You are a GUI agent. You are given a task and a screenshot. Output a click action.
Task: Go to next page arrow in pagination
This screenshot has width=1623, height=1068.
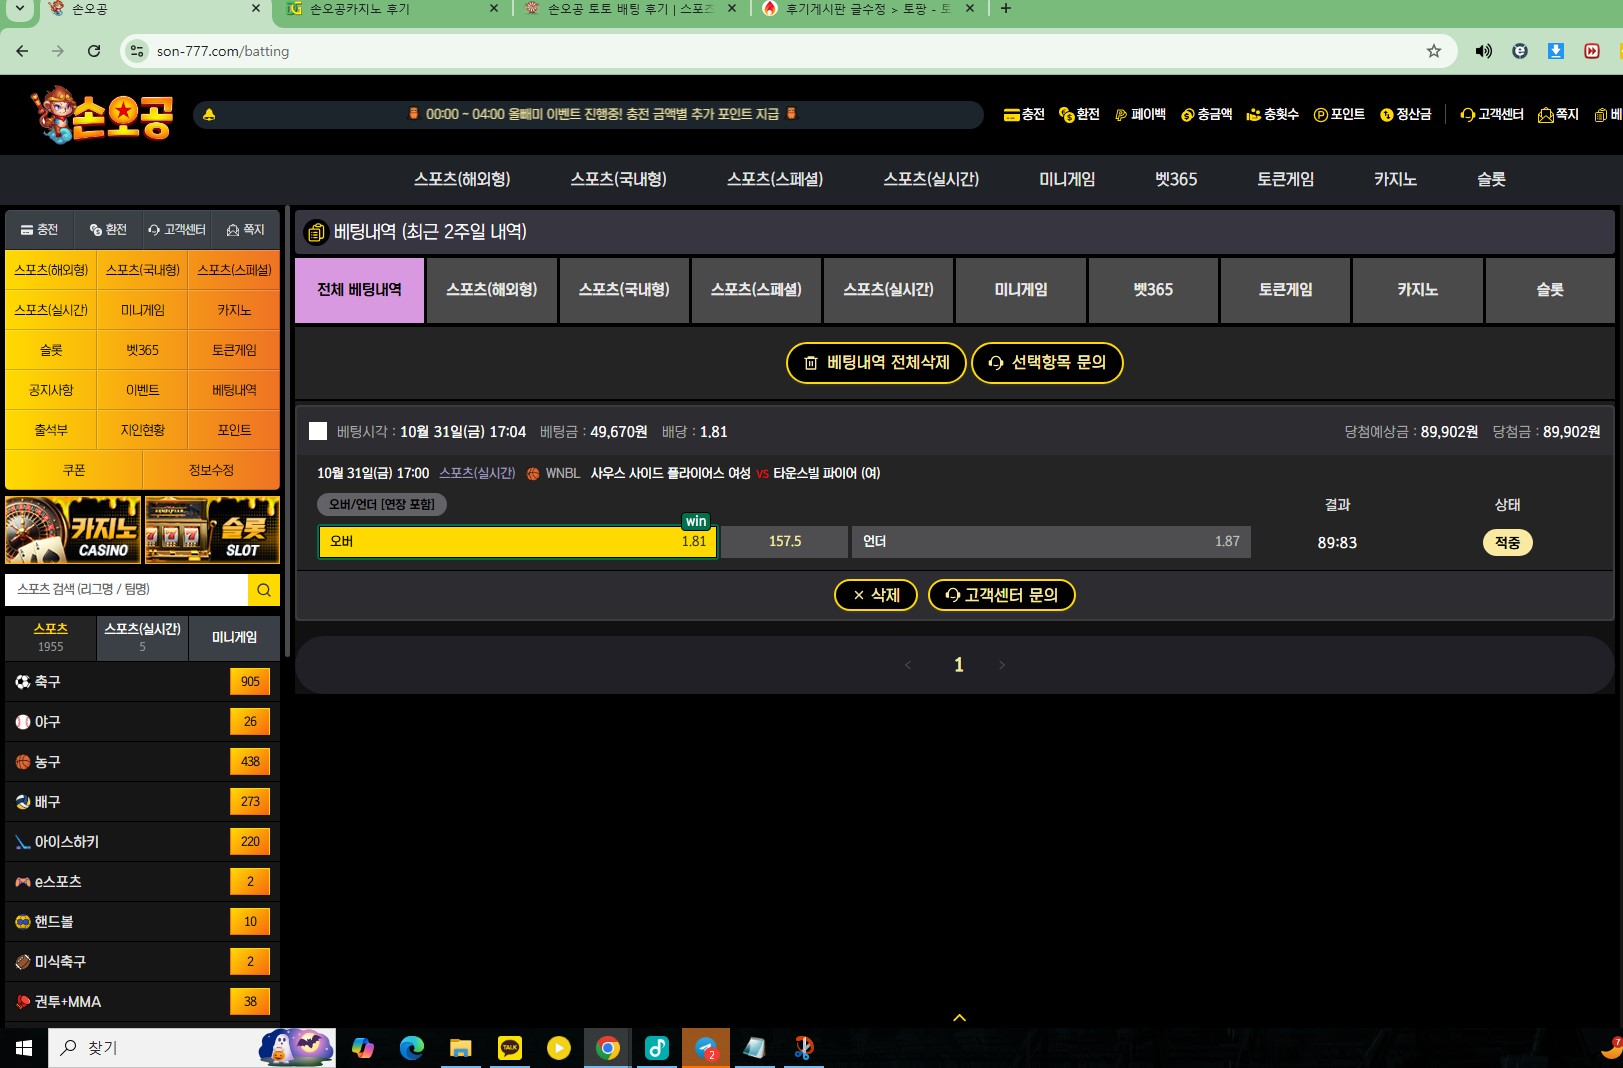tap(1002, 665)
